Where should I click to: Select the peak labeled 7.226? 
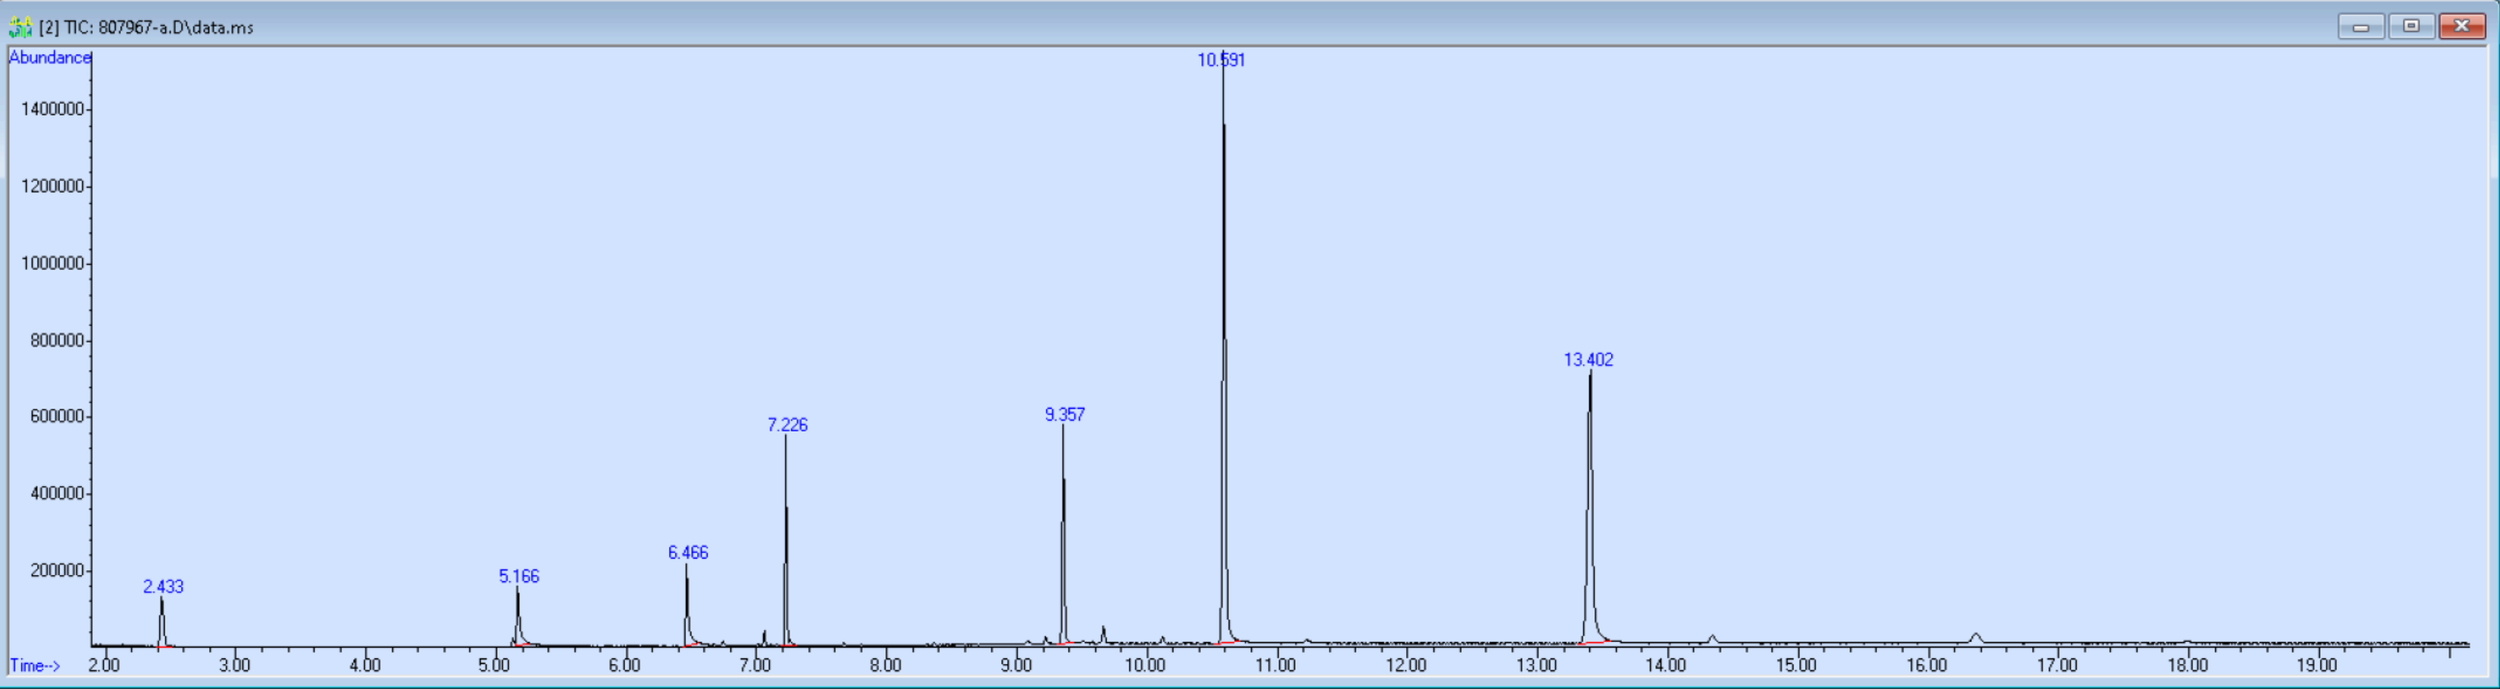[x=787, y=425]
